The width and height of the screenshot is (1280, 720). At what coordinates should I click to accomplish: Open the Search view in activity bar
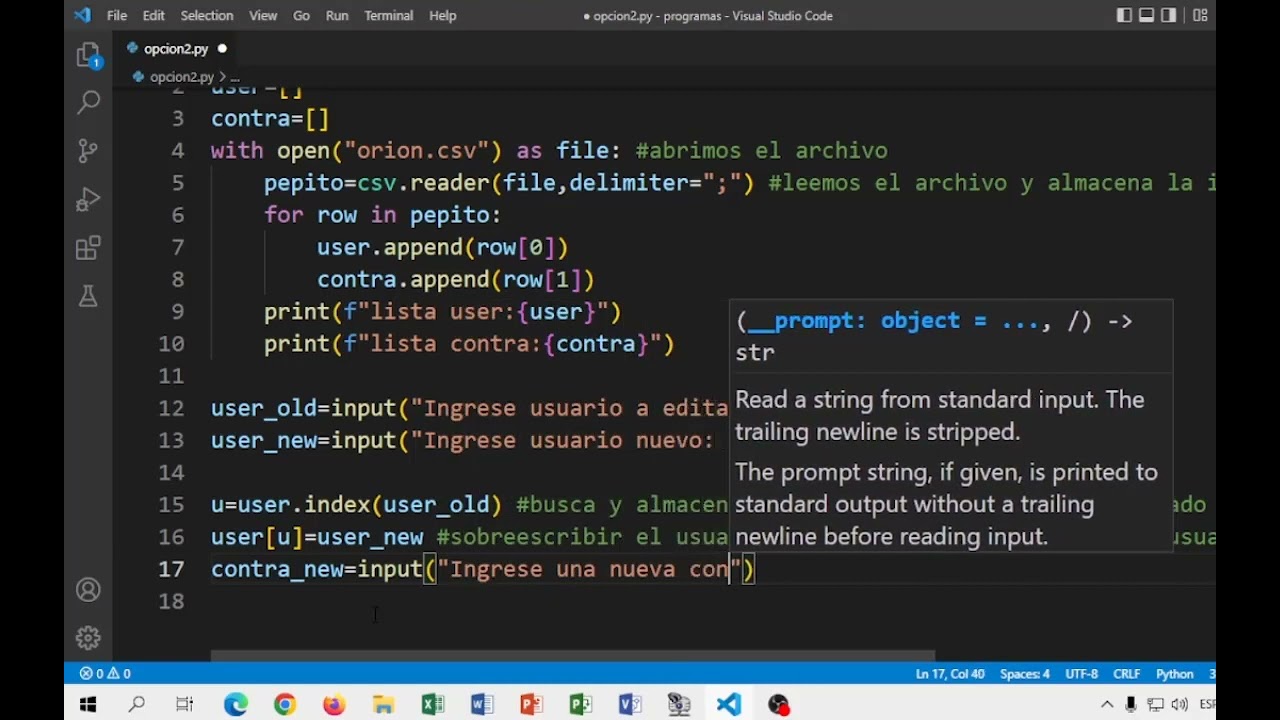pyautogui.click(x=89, y=102)
